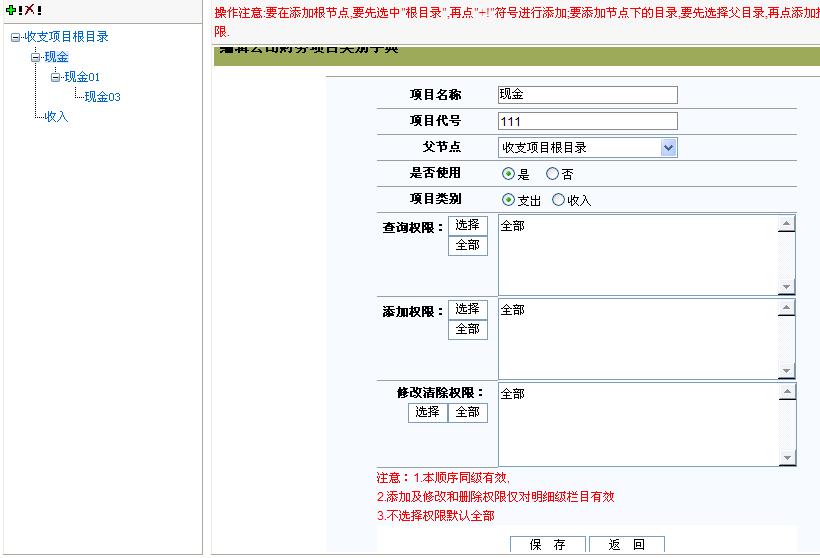
Task: Click the 返回 button
Action: click(626, 545)
